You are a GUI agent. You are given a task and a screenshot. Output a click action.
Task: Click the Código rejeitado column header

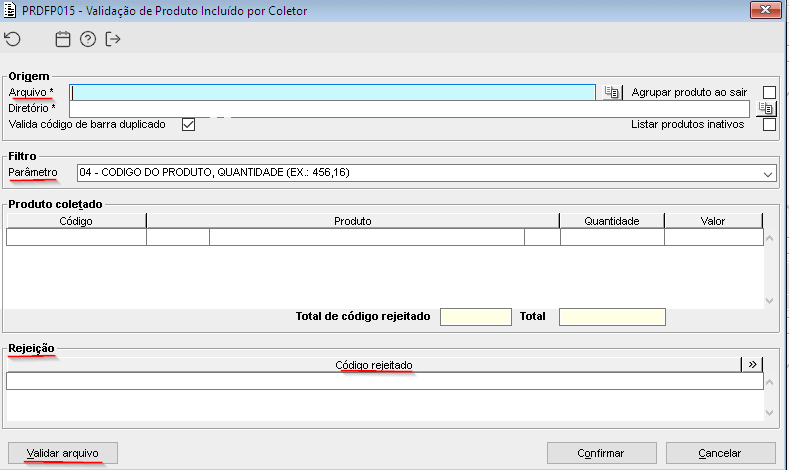(373, 365)
